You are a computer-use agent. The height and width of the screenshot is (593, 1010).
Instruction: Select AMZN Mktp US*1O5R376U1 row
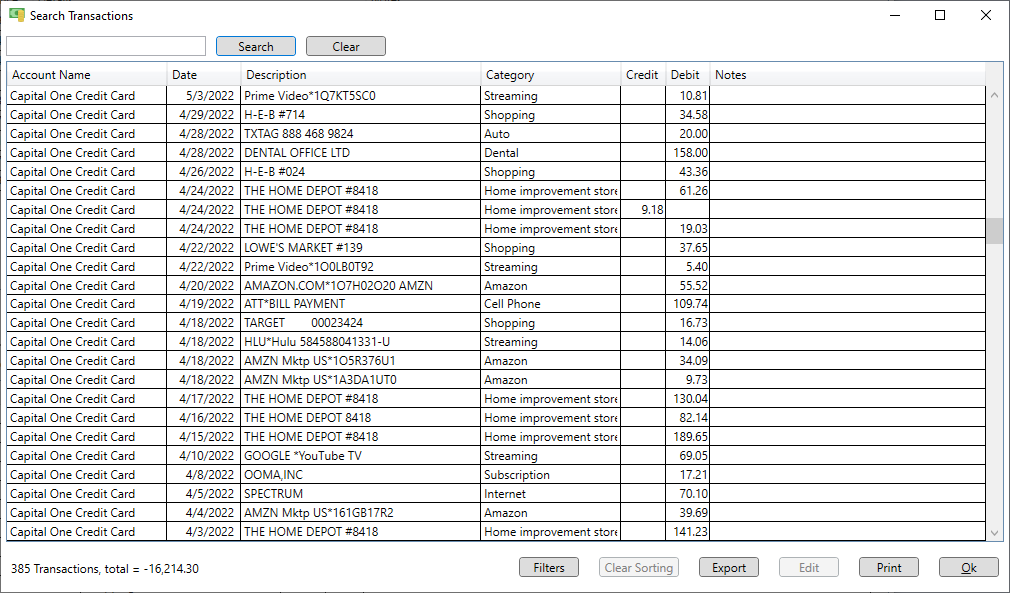click(x=496, y=361)
